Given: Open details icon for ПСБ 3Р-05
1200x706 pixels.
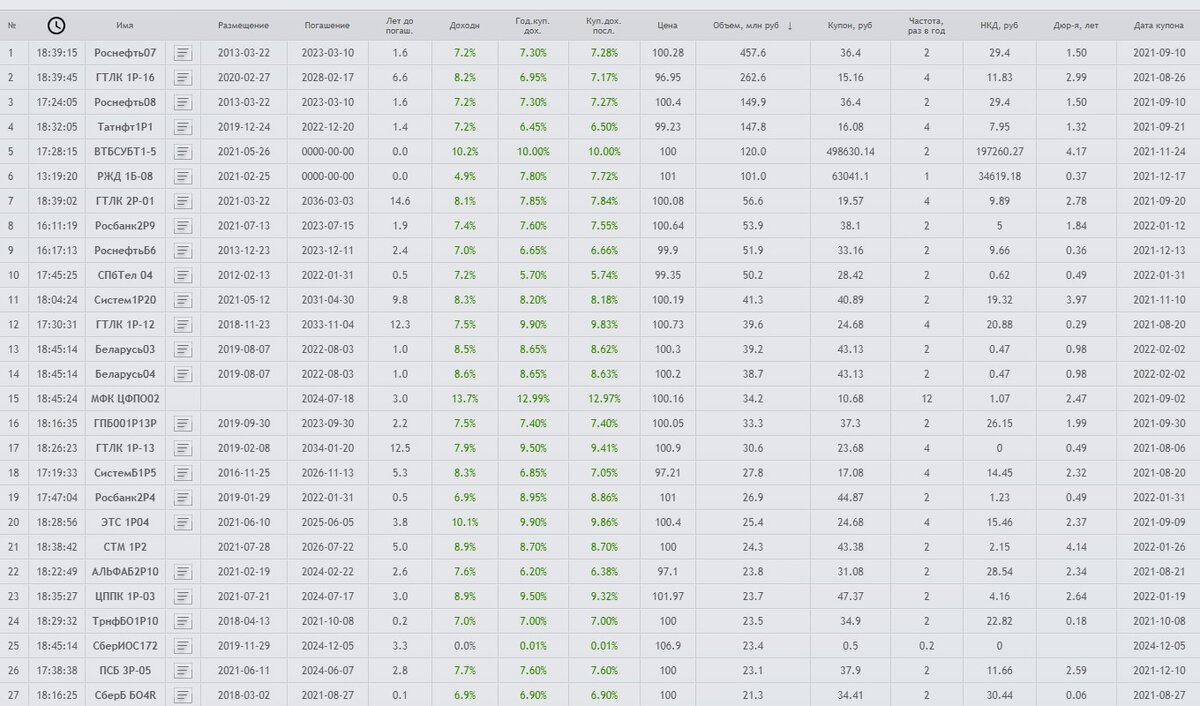Looking at the screenshot, I should (x=183, y=670).
